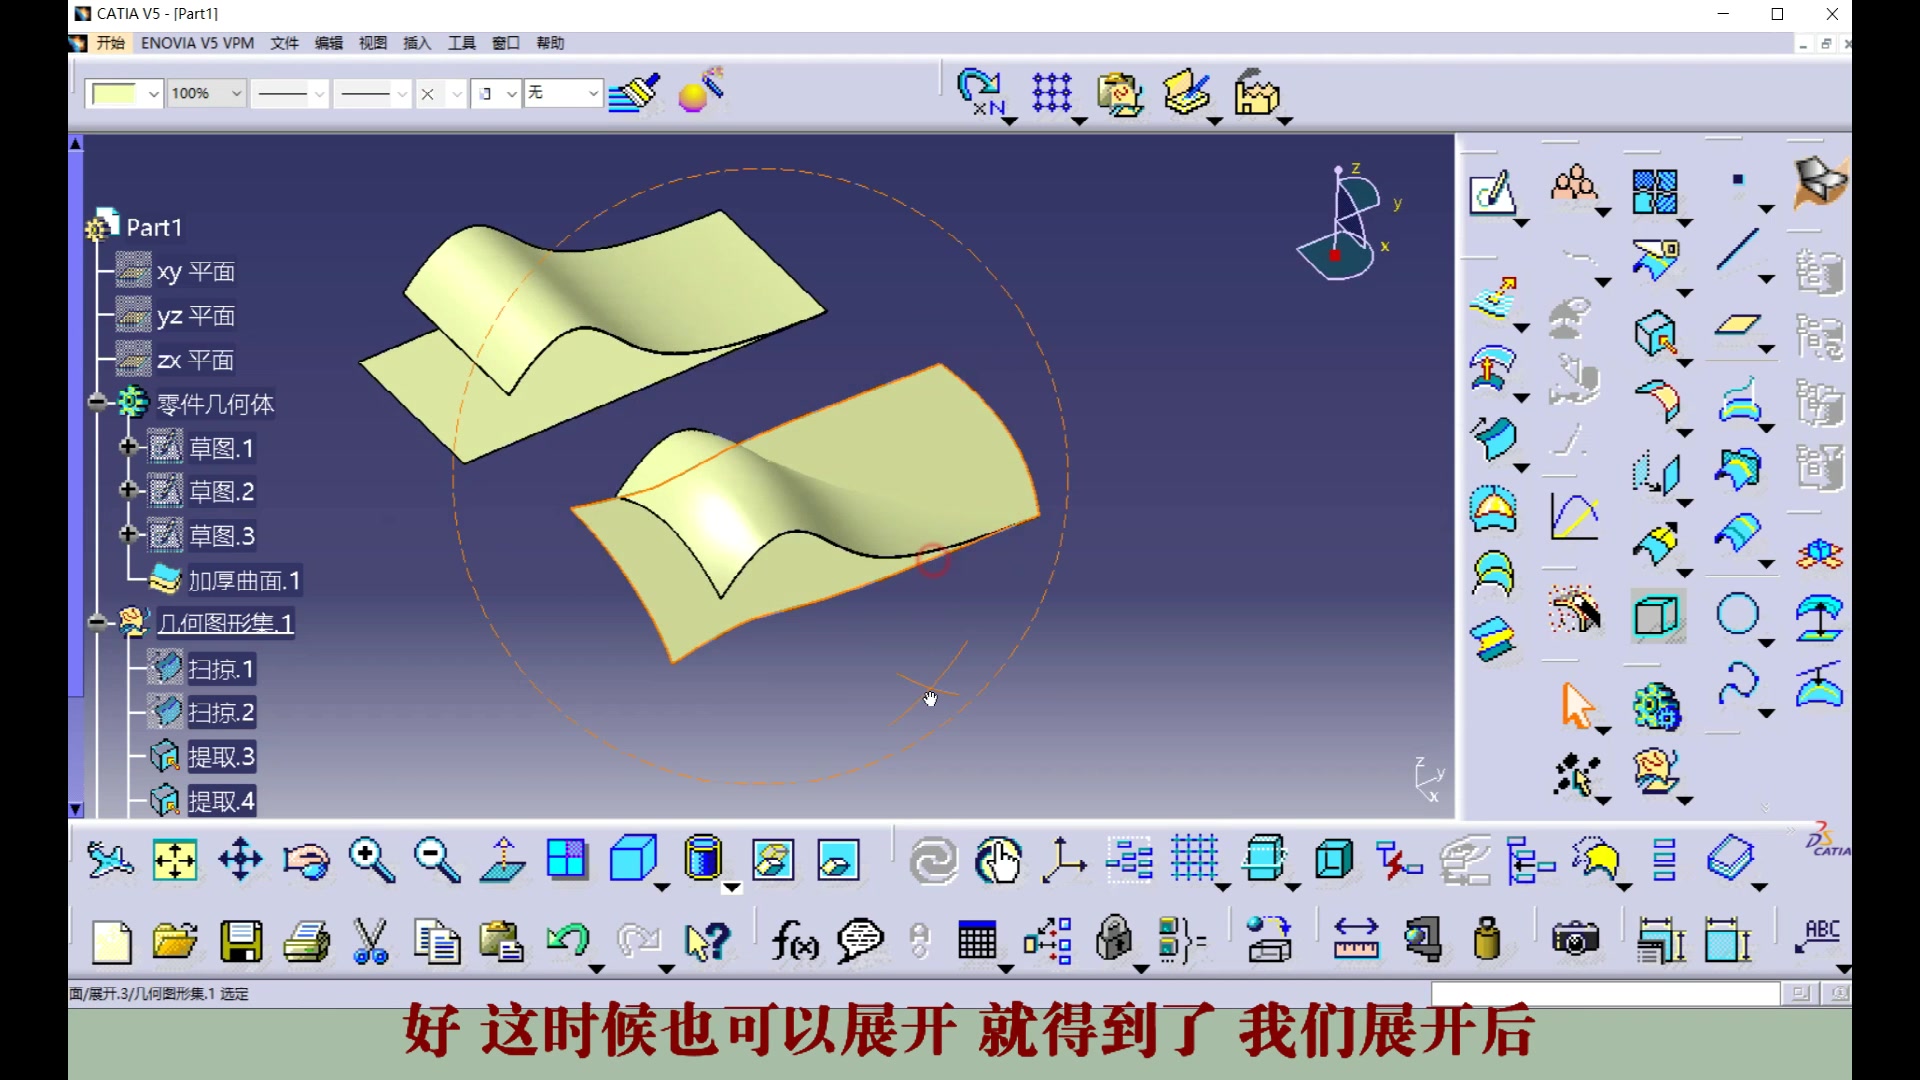Collapse the 零件几何体 tree node

coord(97,403)
